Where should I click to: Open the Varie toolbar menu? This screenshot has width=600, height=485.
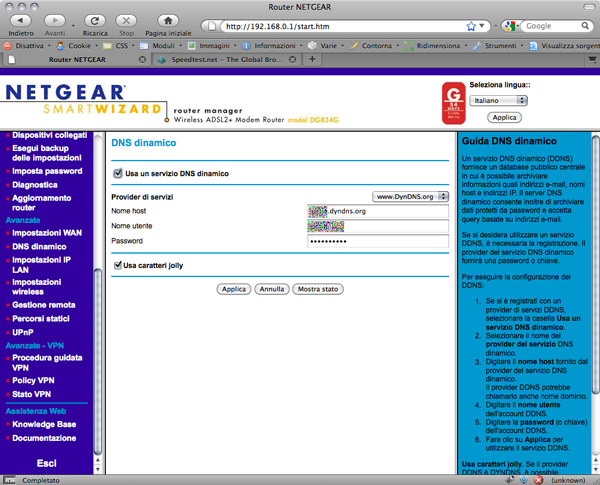[x=326, y=46]
